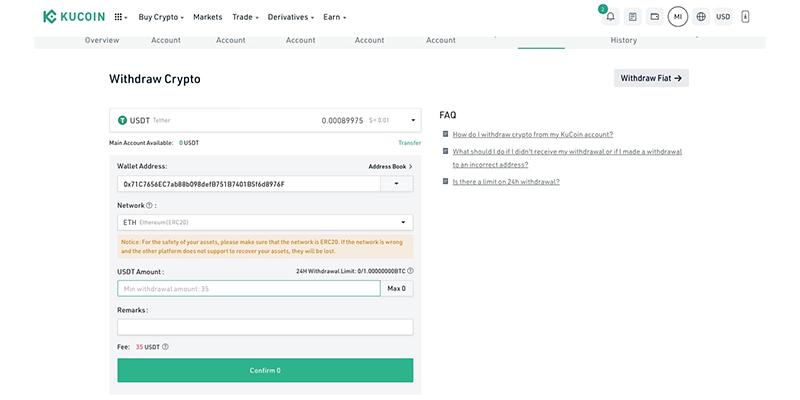Change the USD currency selector

[723, 17]
